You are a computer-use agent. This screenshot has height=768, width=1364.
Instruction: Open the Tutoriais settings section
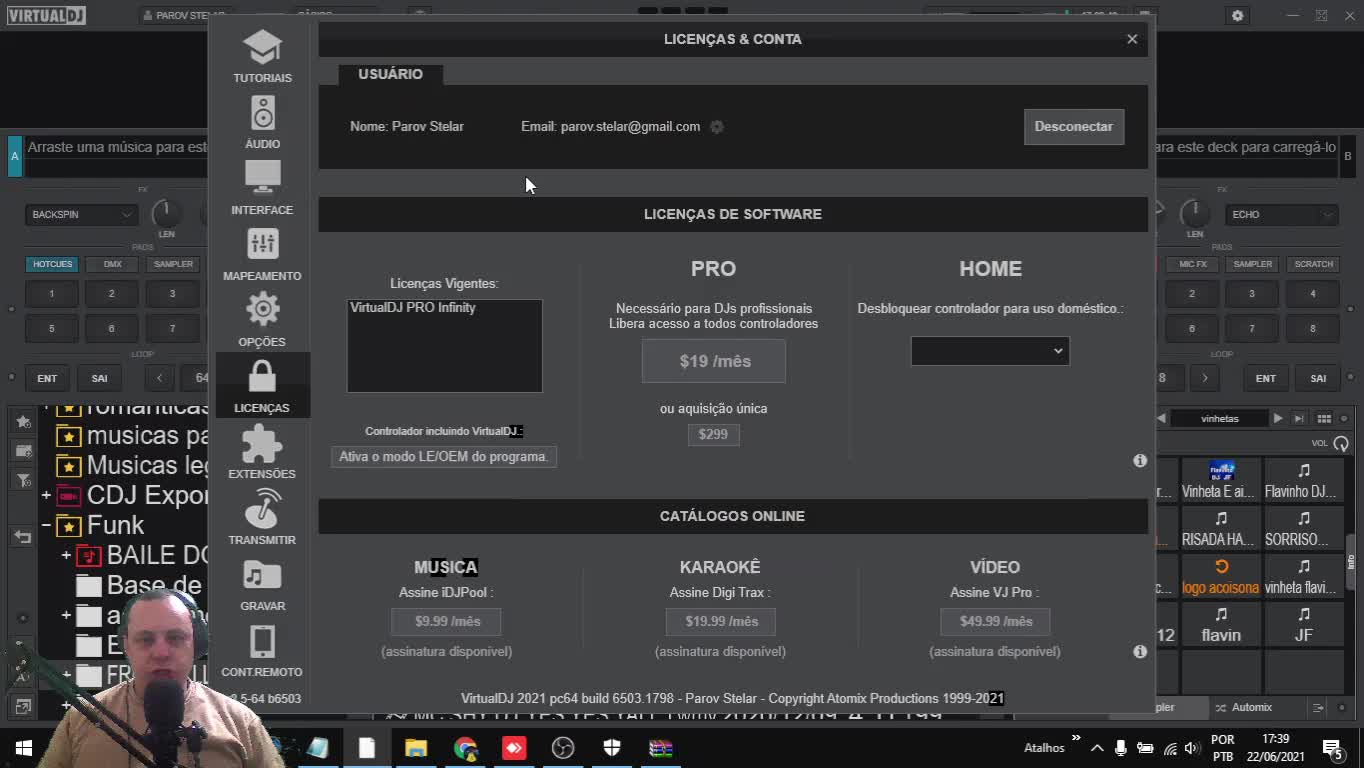tap(262, 56)
